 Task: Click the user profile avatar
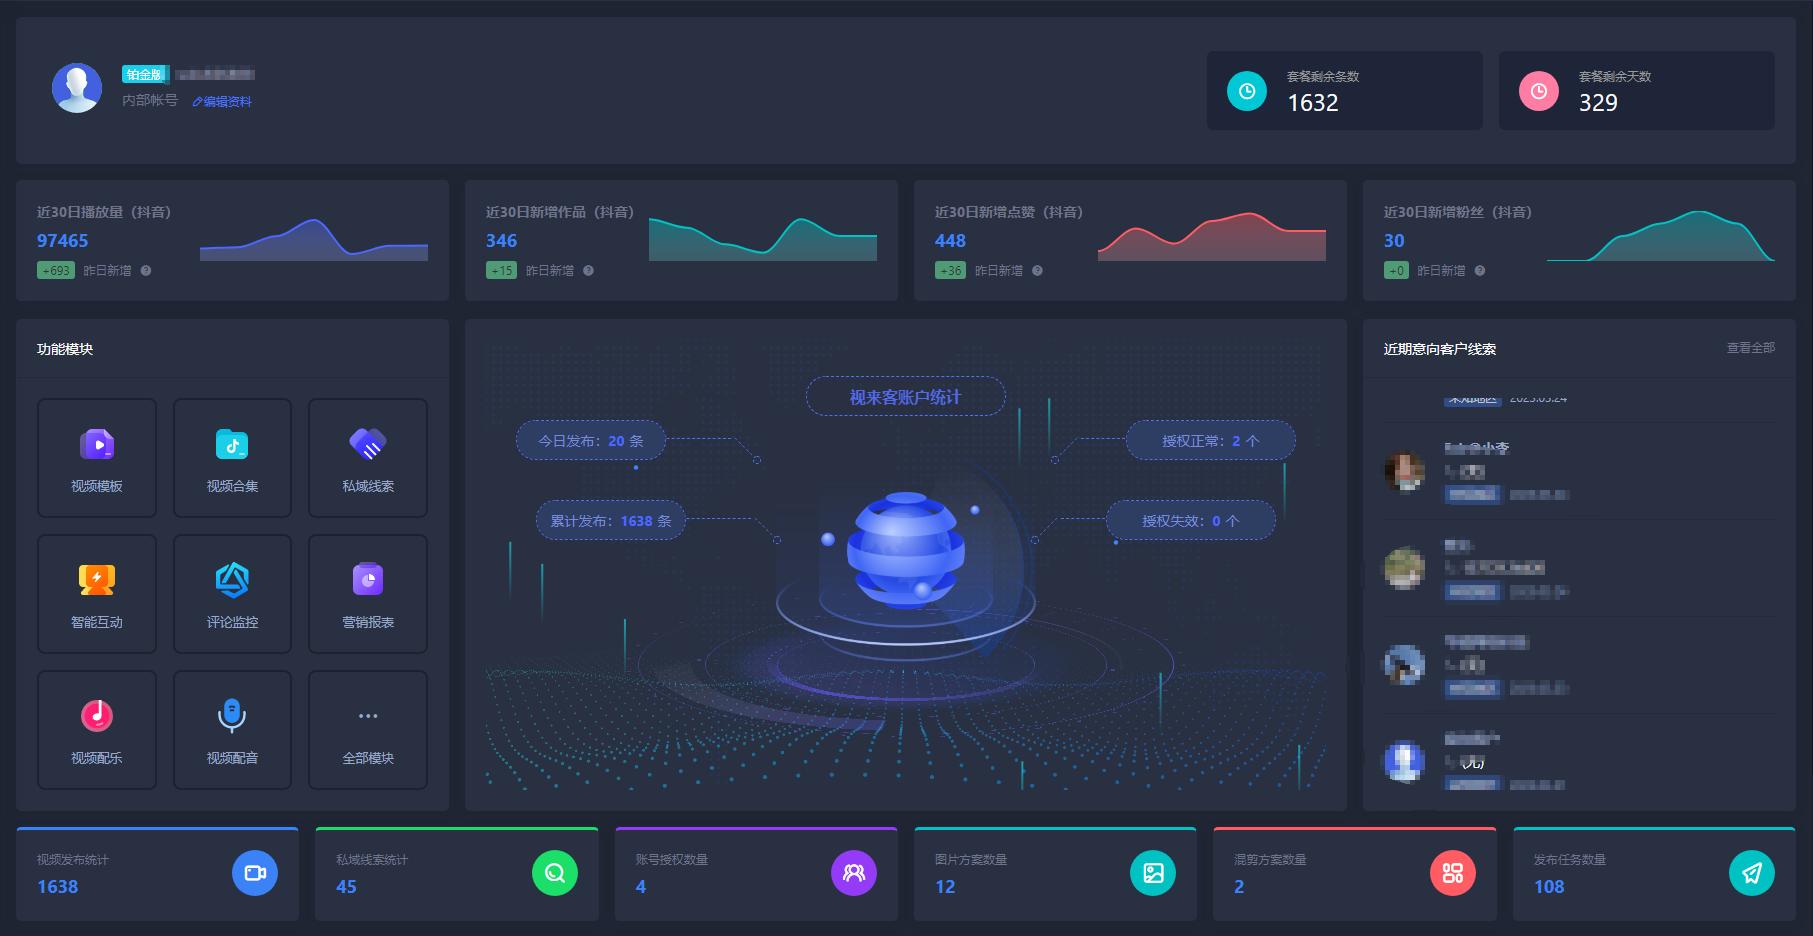click(x=77, y=88)
